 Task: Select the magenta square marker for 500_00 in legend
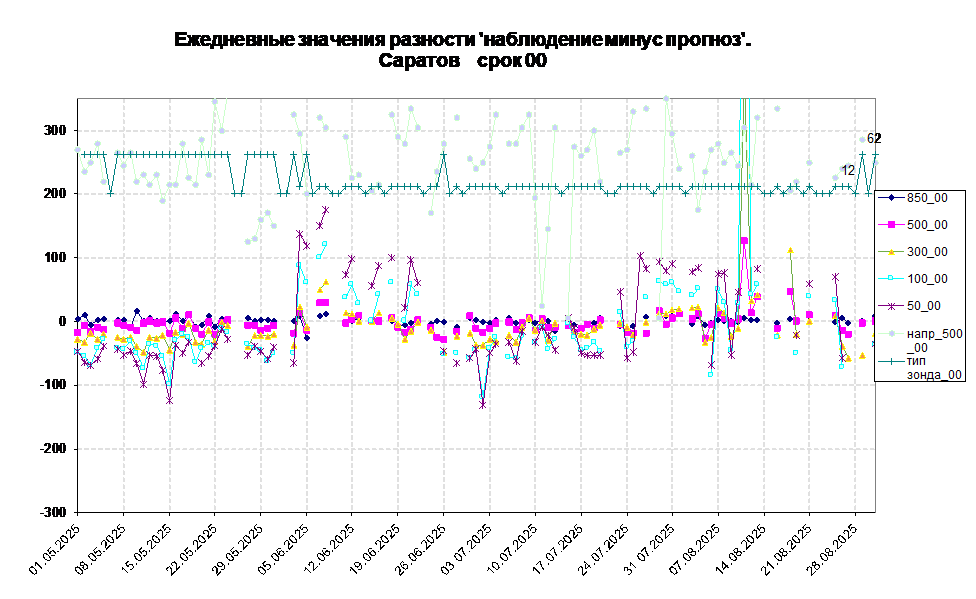890,225
